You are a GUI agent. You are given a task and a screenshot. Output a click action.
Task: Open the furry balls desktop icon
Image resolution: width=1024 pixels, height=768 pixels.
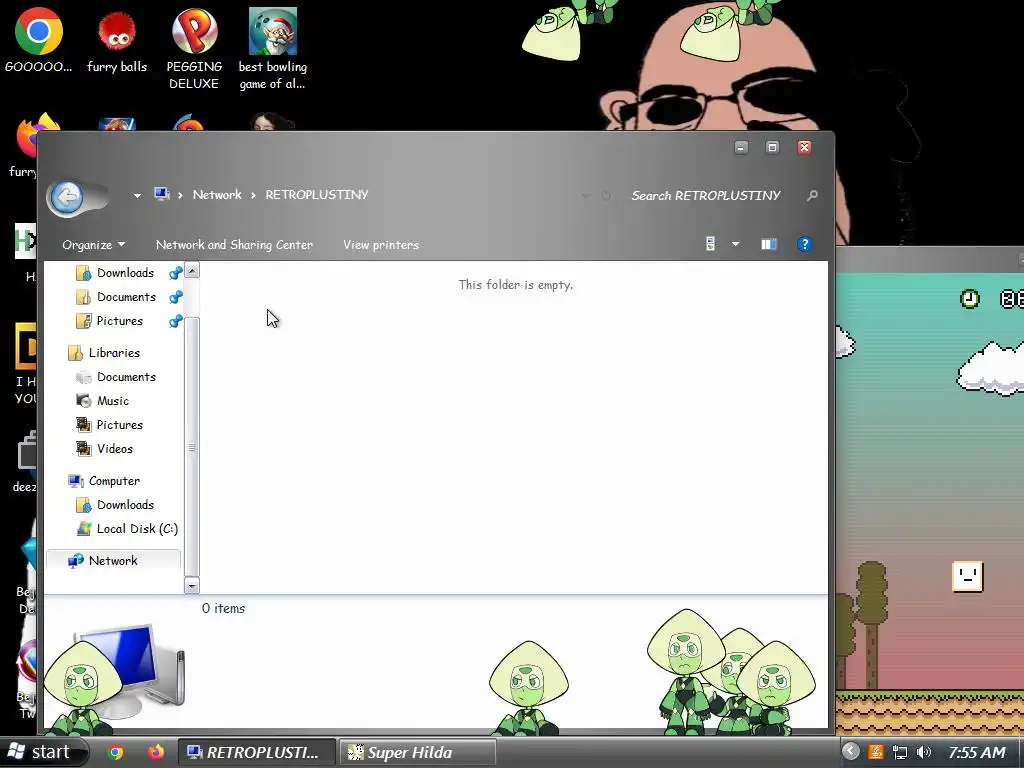[x=117, y=40]
